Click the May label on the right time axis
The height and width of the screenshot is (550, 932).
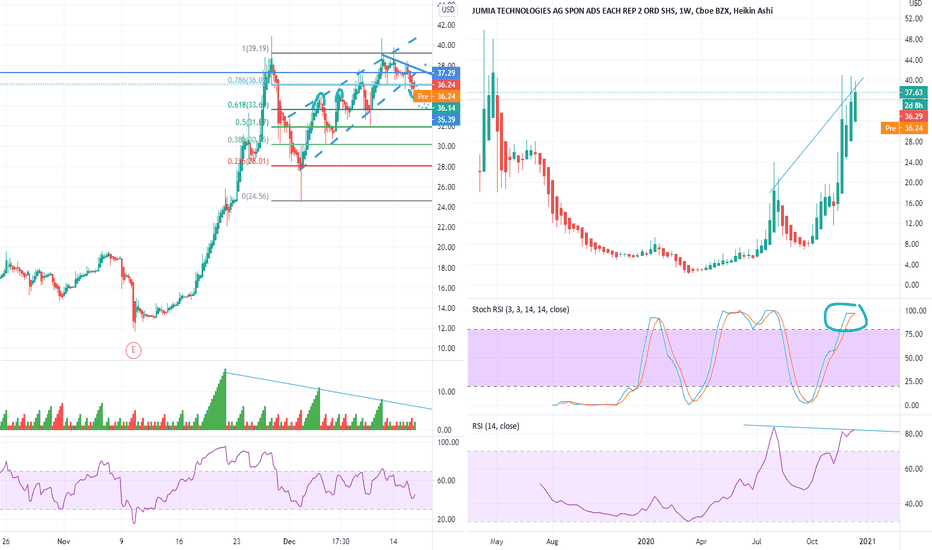tap(497, 541)
